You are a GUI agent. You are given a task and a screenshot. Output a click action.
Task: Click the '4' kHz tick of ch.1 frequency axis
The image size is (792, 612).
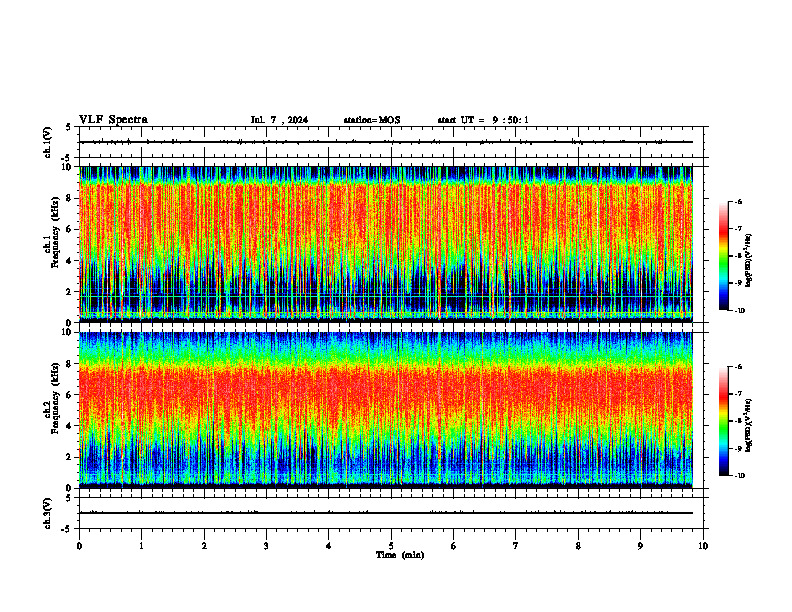click(69, 261)
